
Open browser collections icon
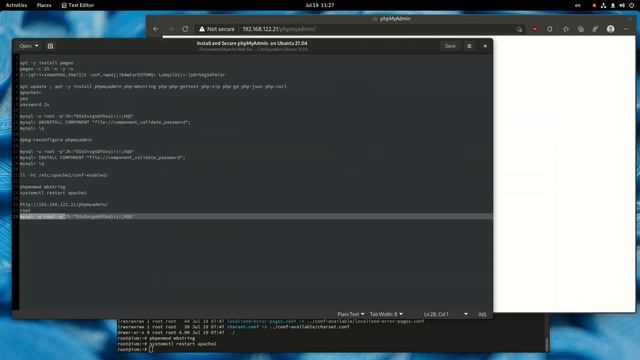coord(580,29)
